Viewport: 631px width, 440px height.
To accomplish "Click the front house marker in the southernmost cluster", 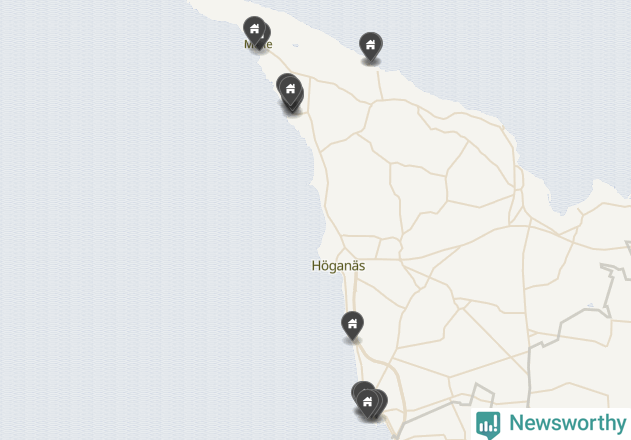I will pos(367,403).
